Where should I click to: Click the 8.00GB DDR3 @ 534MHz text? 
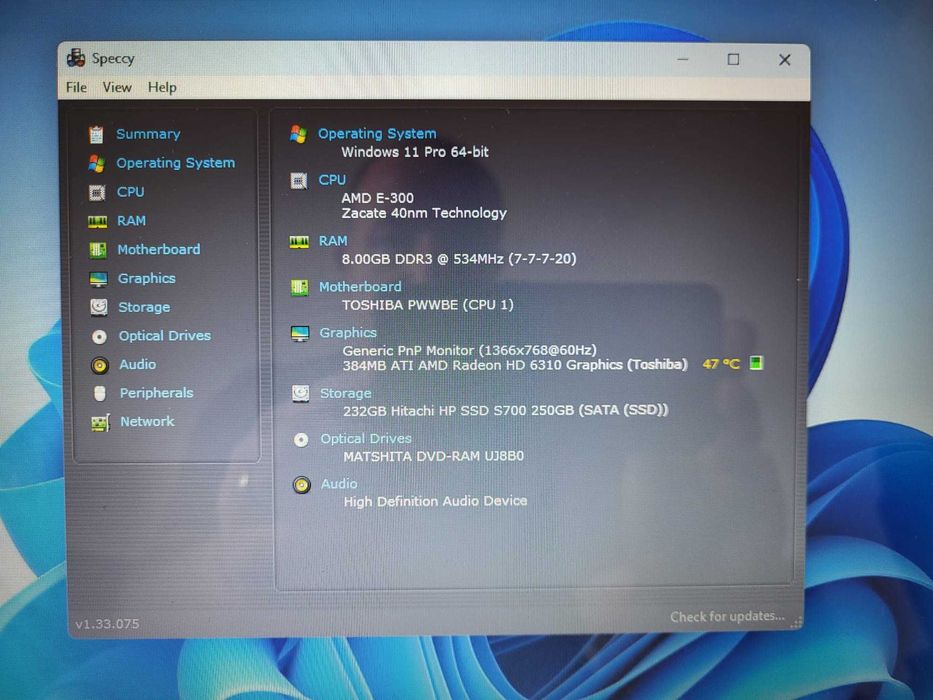pos(459,259)
